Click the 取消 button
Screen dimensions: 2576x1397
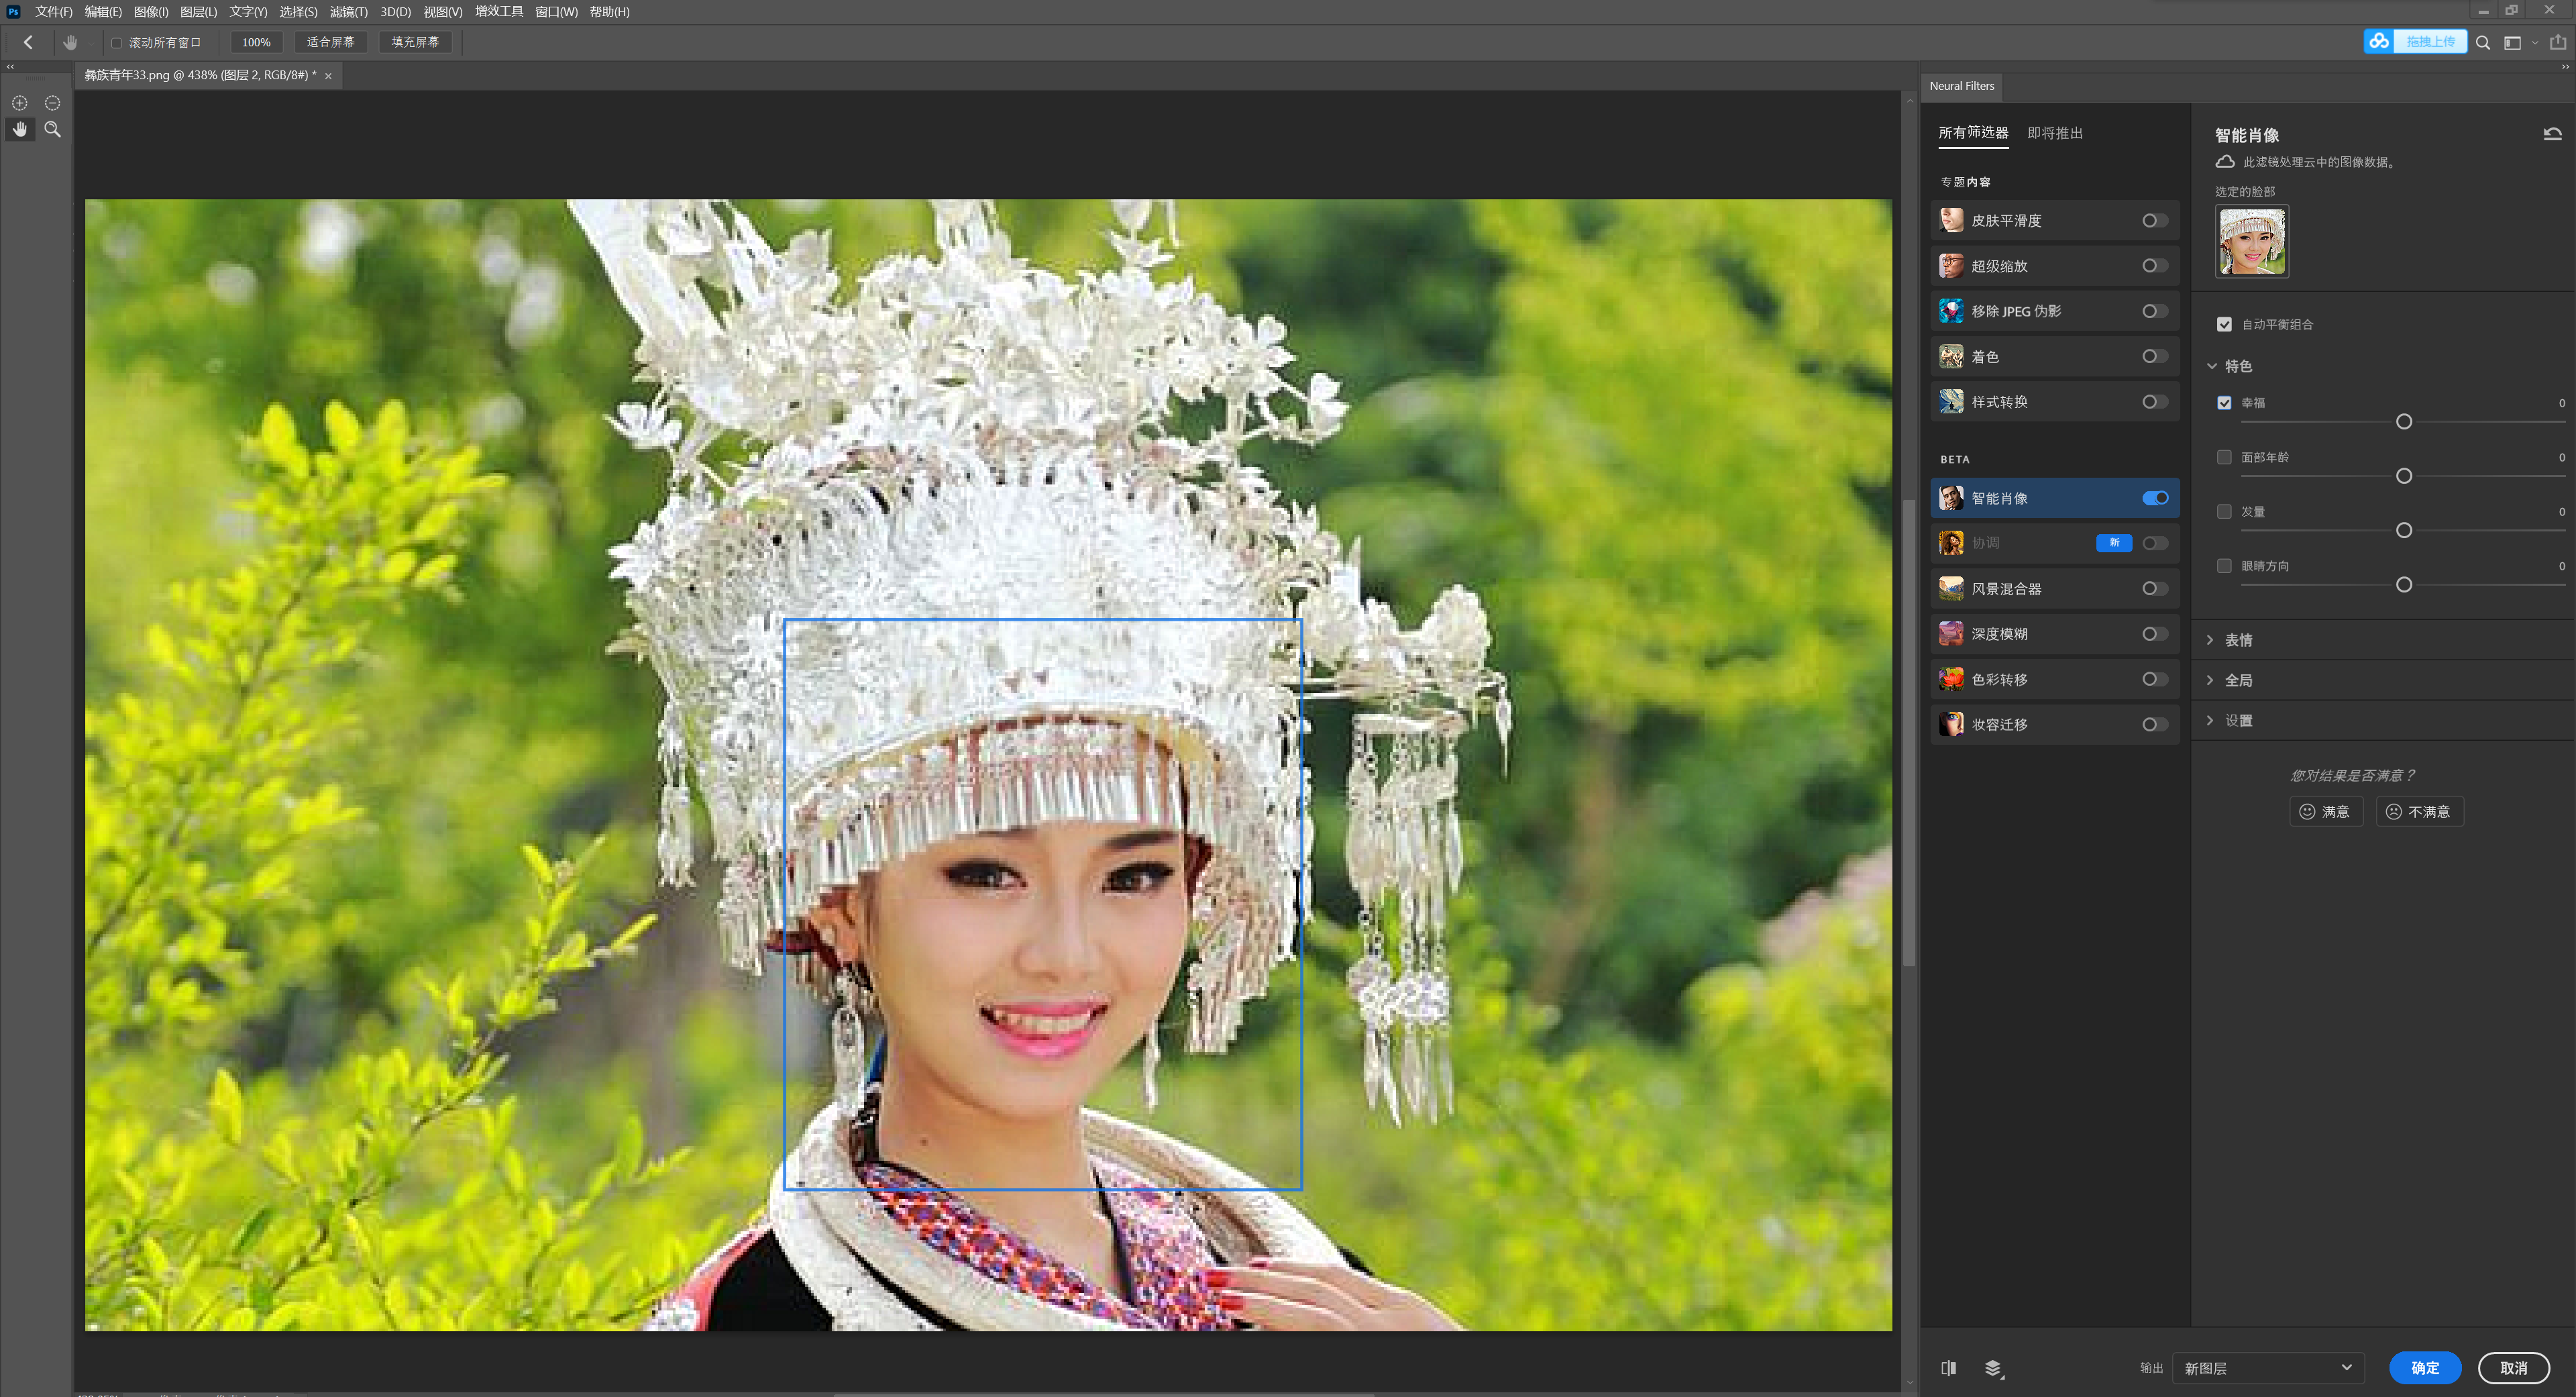tap(2513, 1368)
